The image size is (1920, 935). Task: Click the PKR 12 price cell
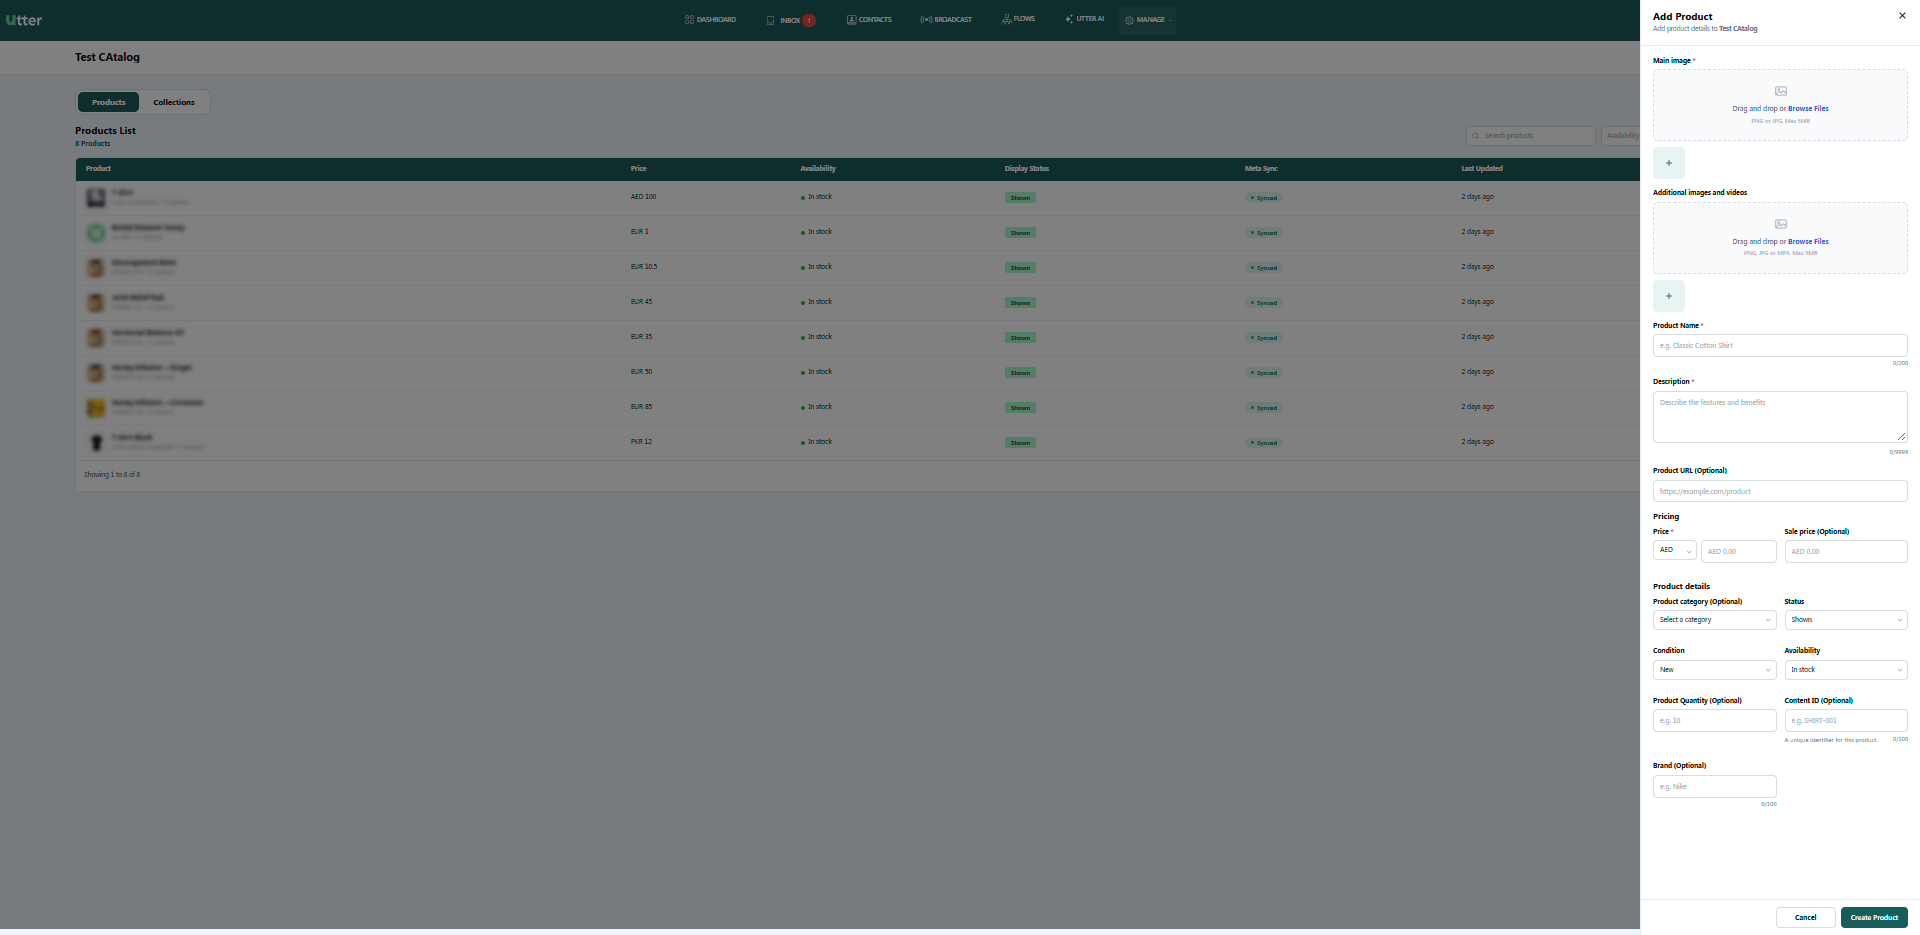(641, 442)
